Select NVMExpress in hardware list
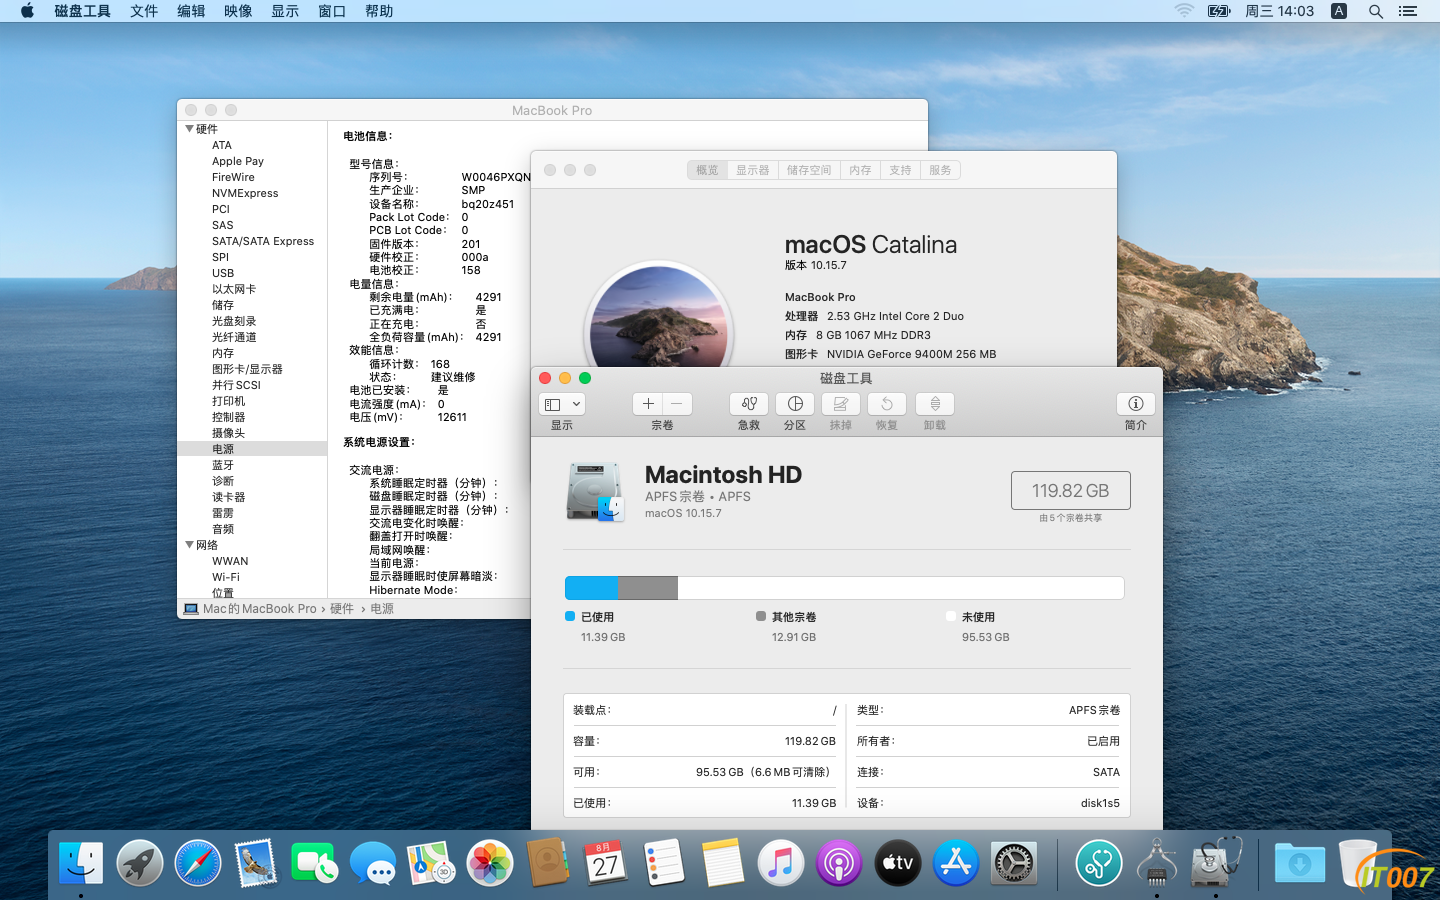Screen dimensions: 1440x900 (x=245, y=193)
